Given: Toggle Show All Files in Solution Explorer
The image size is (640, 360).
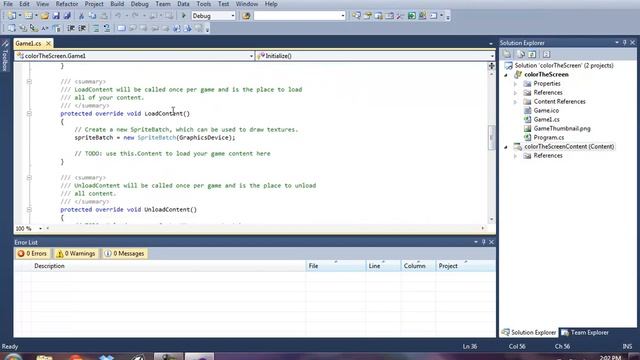Looking at the screenshot, I should click(520, 54).
